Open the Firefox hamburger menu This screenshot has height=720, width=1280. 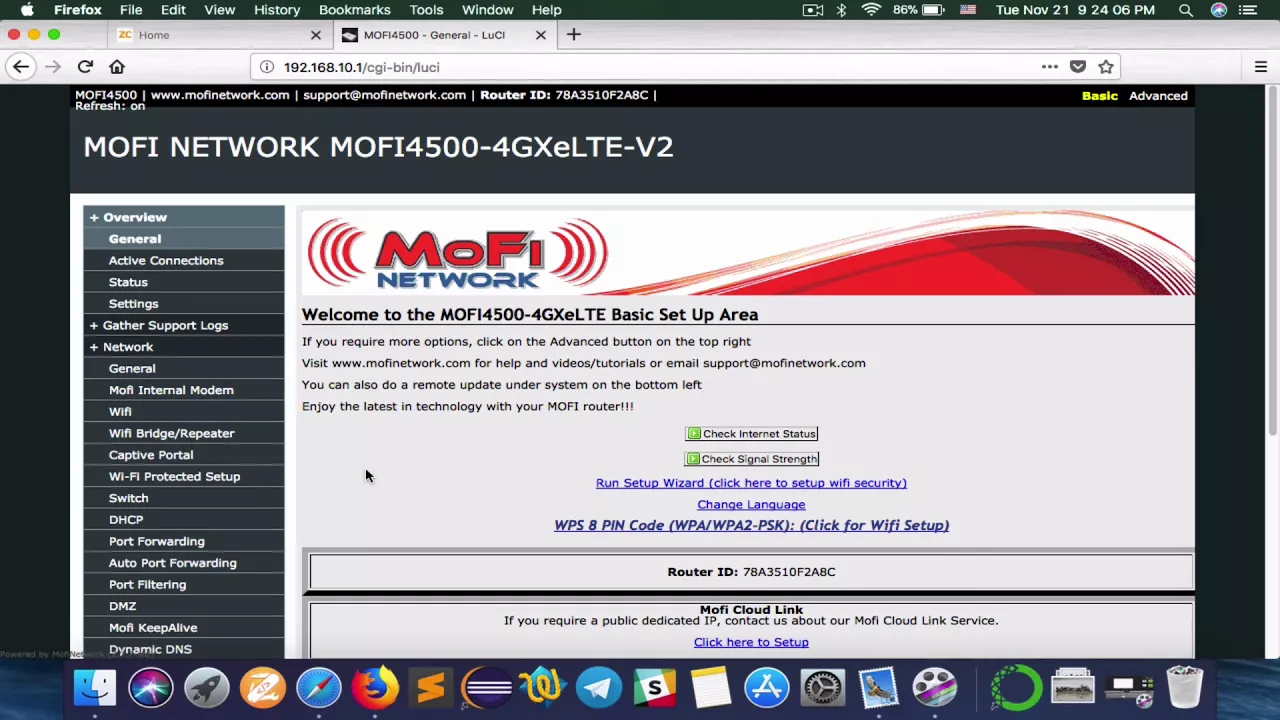pyautogui.click(x=1260, y=67)
